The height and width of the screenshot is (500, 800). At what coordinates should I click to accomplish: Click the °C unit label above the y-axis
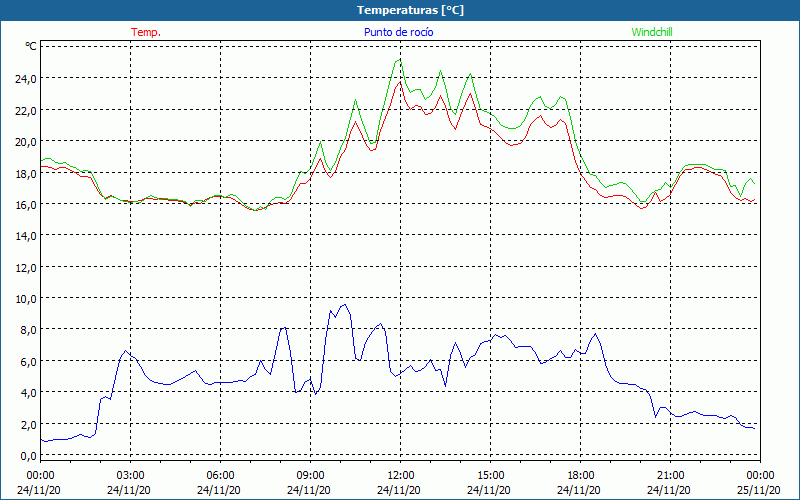click(31, 46)
